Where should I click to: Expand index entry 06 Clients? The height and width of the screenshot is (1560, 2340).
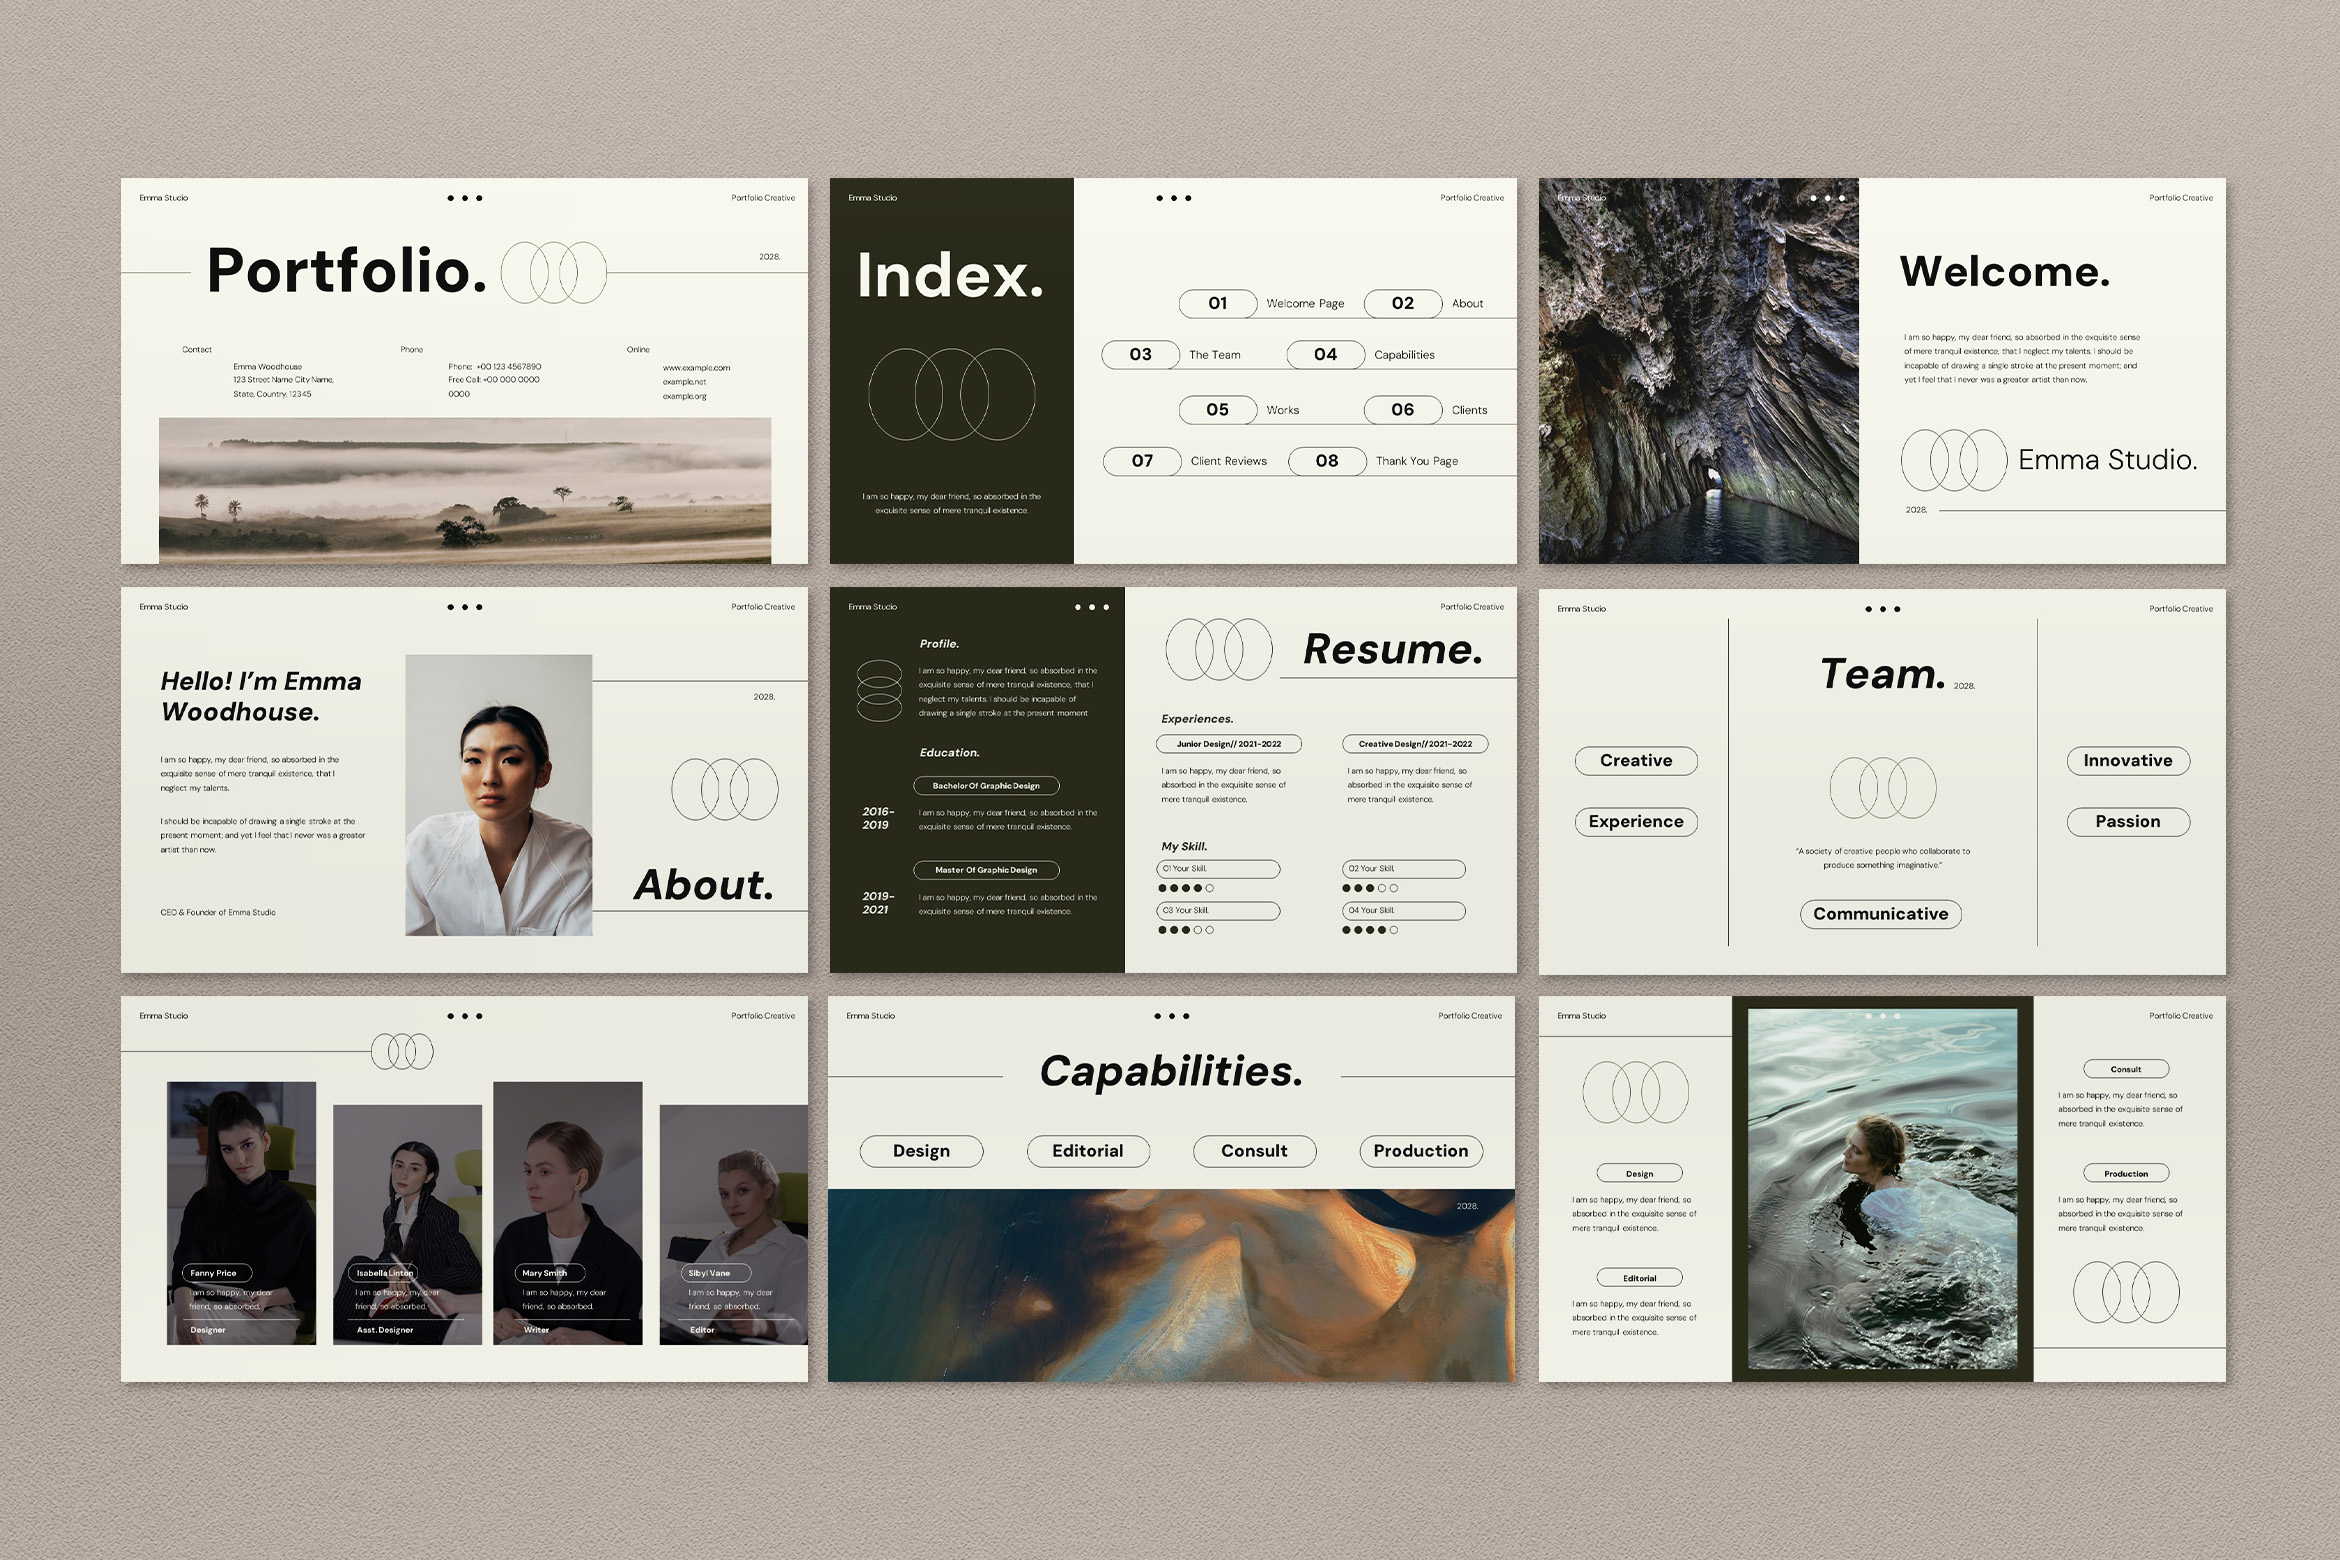click(x=1403, y=410)
